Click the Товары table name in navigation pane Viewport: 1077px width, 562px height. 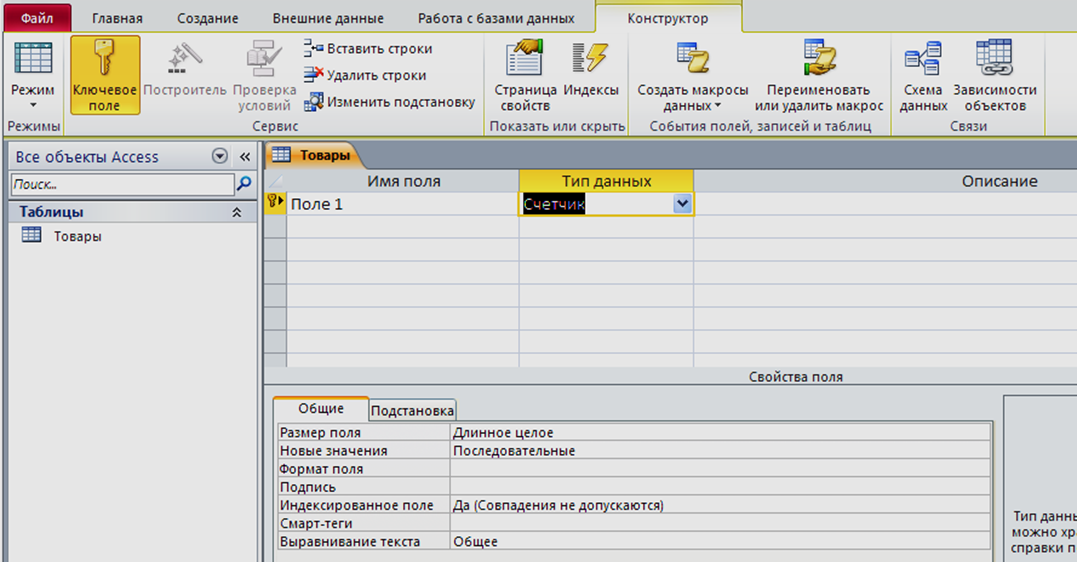point(78,236)
